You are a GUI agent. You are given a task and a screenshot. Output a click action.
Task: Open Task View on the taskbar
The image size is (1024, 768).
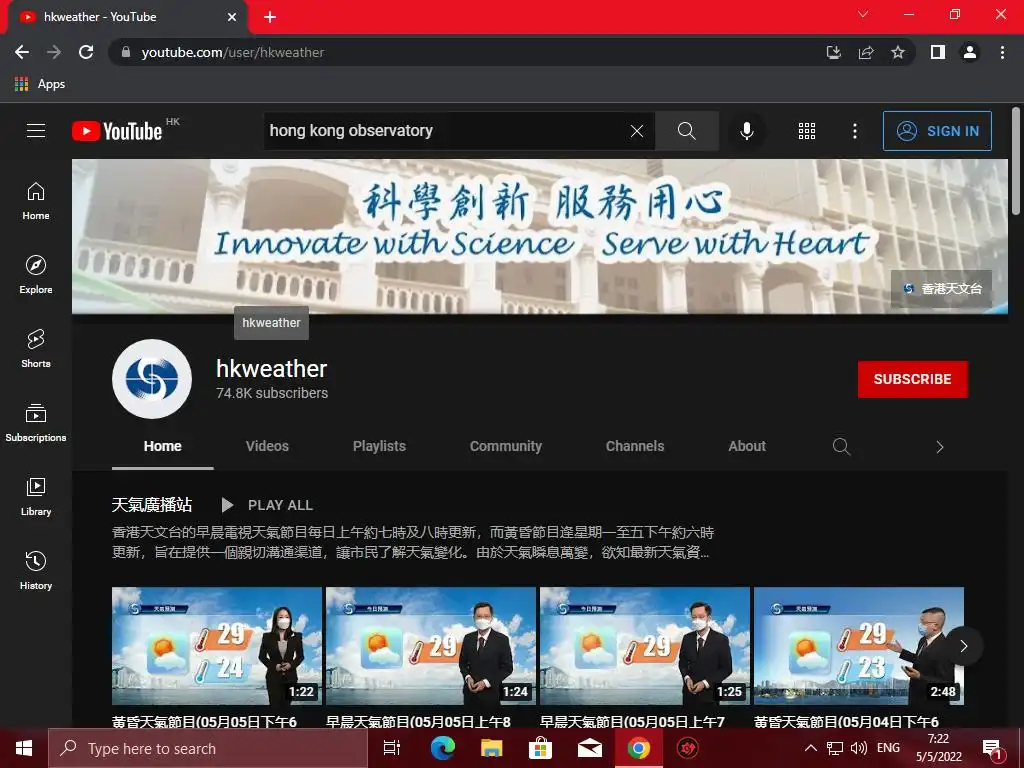(392, 748)
